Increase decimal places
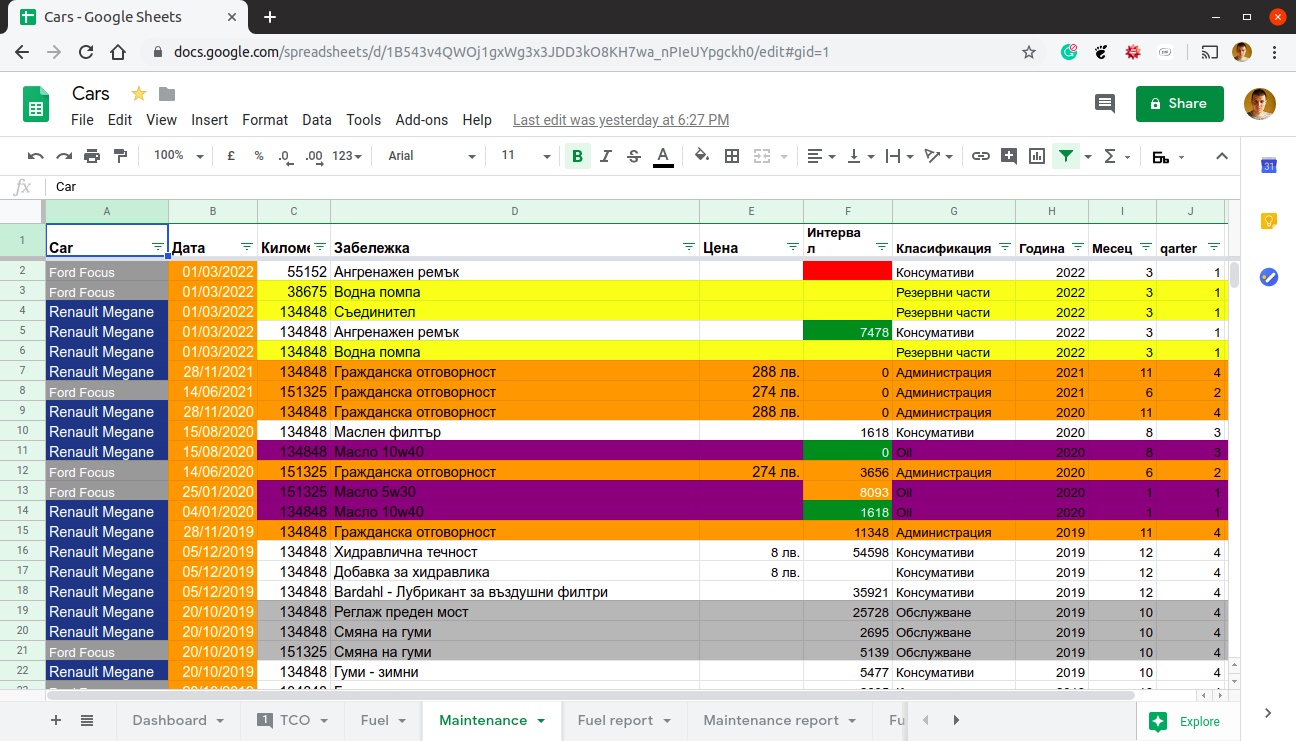 tap(314, 156)
